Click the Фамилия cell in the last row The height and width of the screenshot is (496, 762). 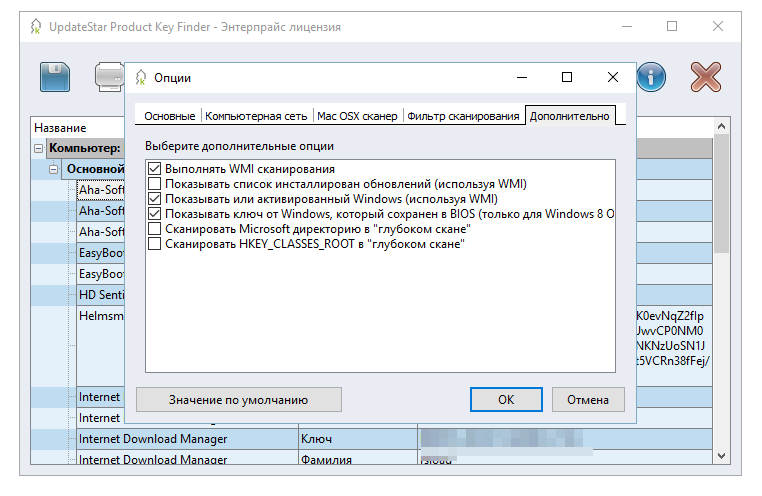tap(358, 459)
